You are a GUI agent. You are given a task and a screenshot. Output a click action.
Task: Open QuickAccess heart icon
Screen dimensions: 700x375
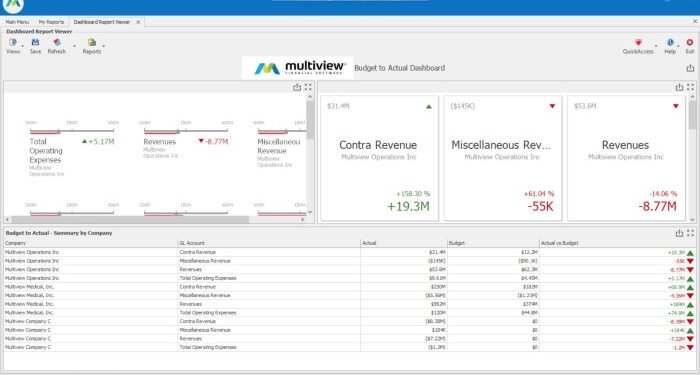coord(638,43)
